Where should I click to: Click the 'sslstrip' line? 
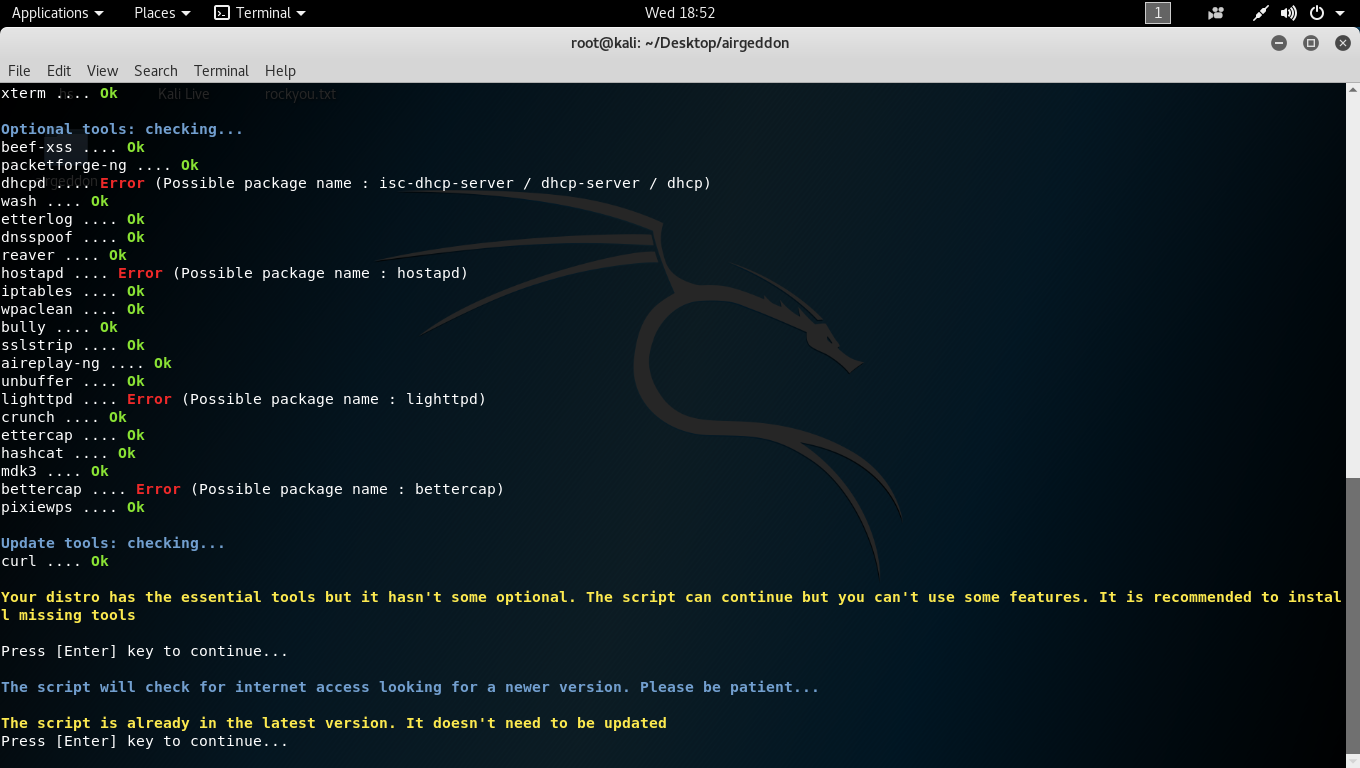[73, 345]
